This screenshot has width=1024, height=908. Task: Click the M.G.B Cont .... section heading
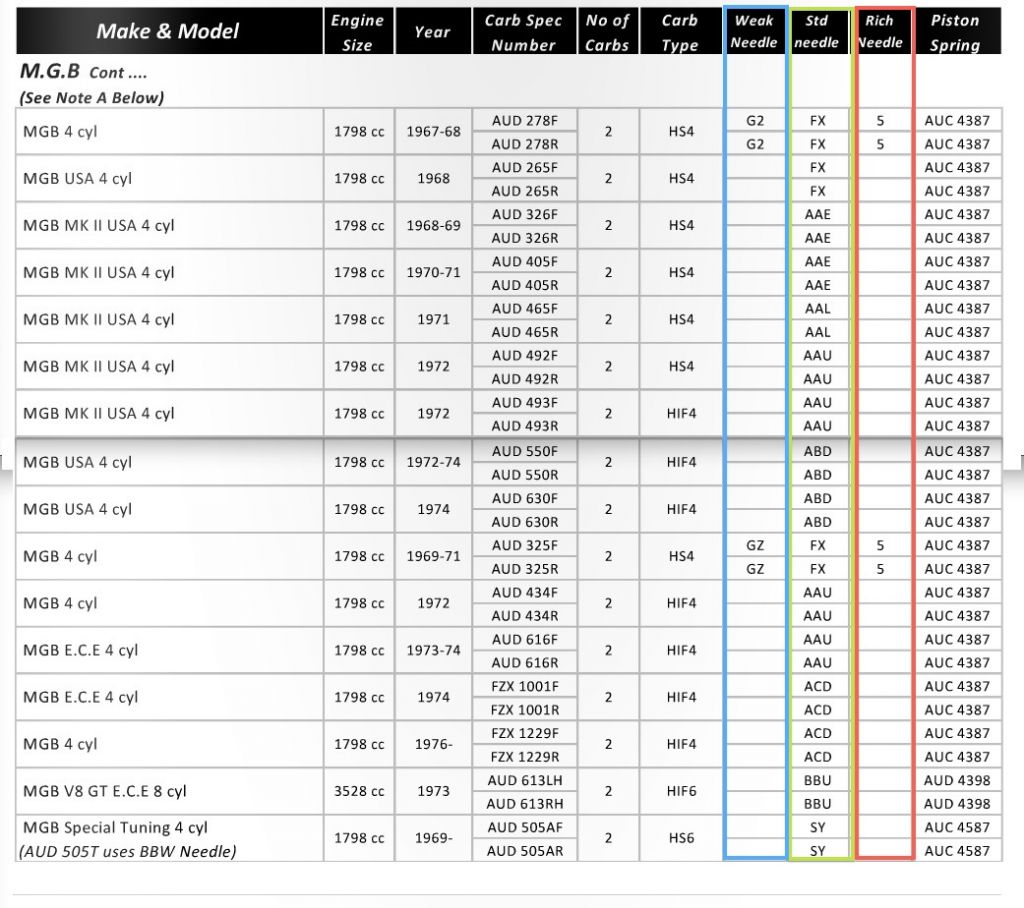point(84,71)
